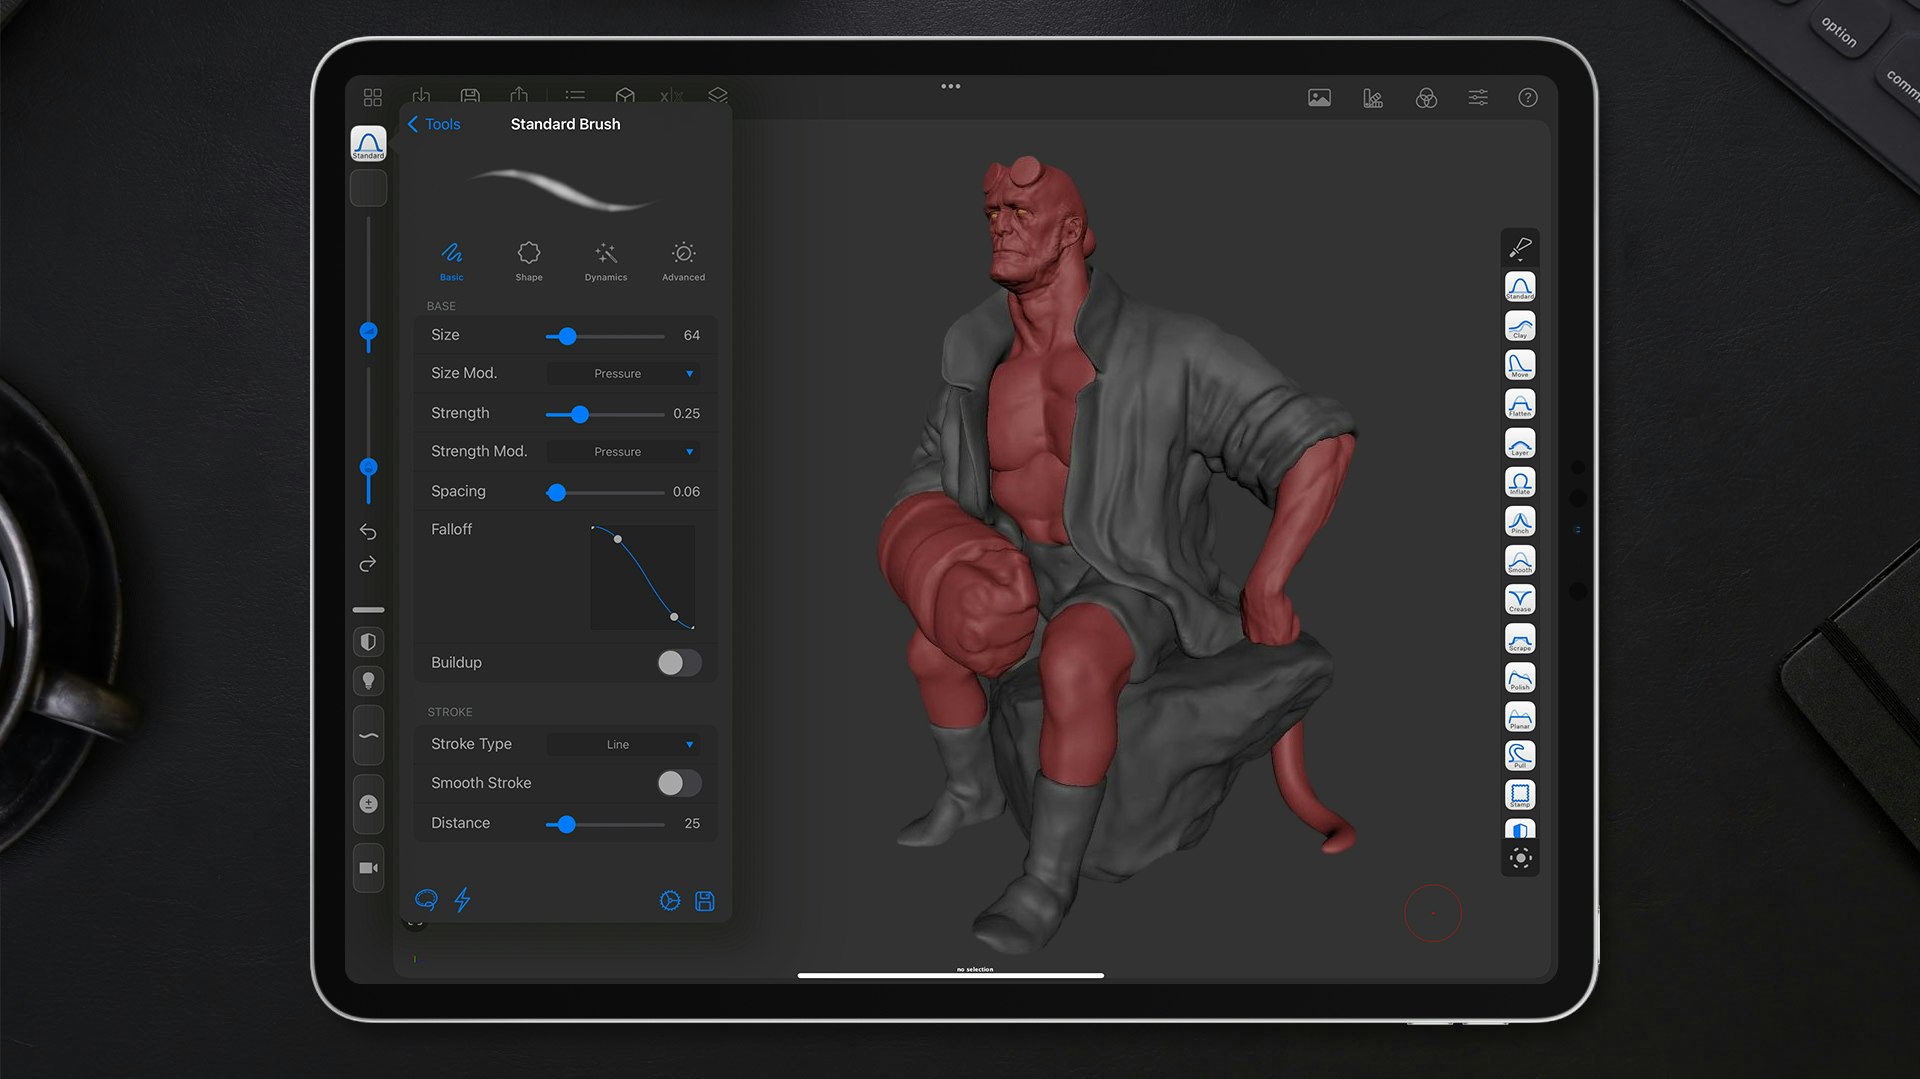Click the brush stroke preview image

click(560, 190)
